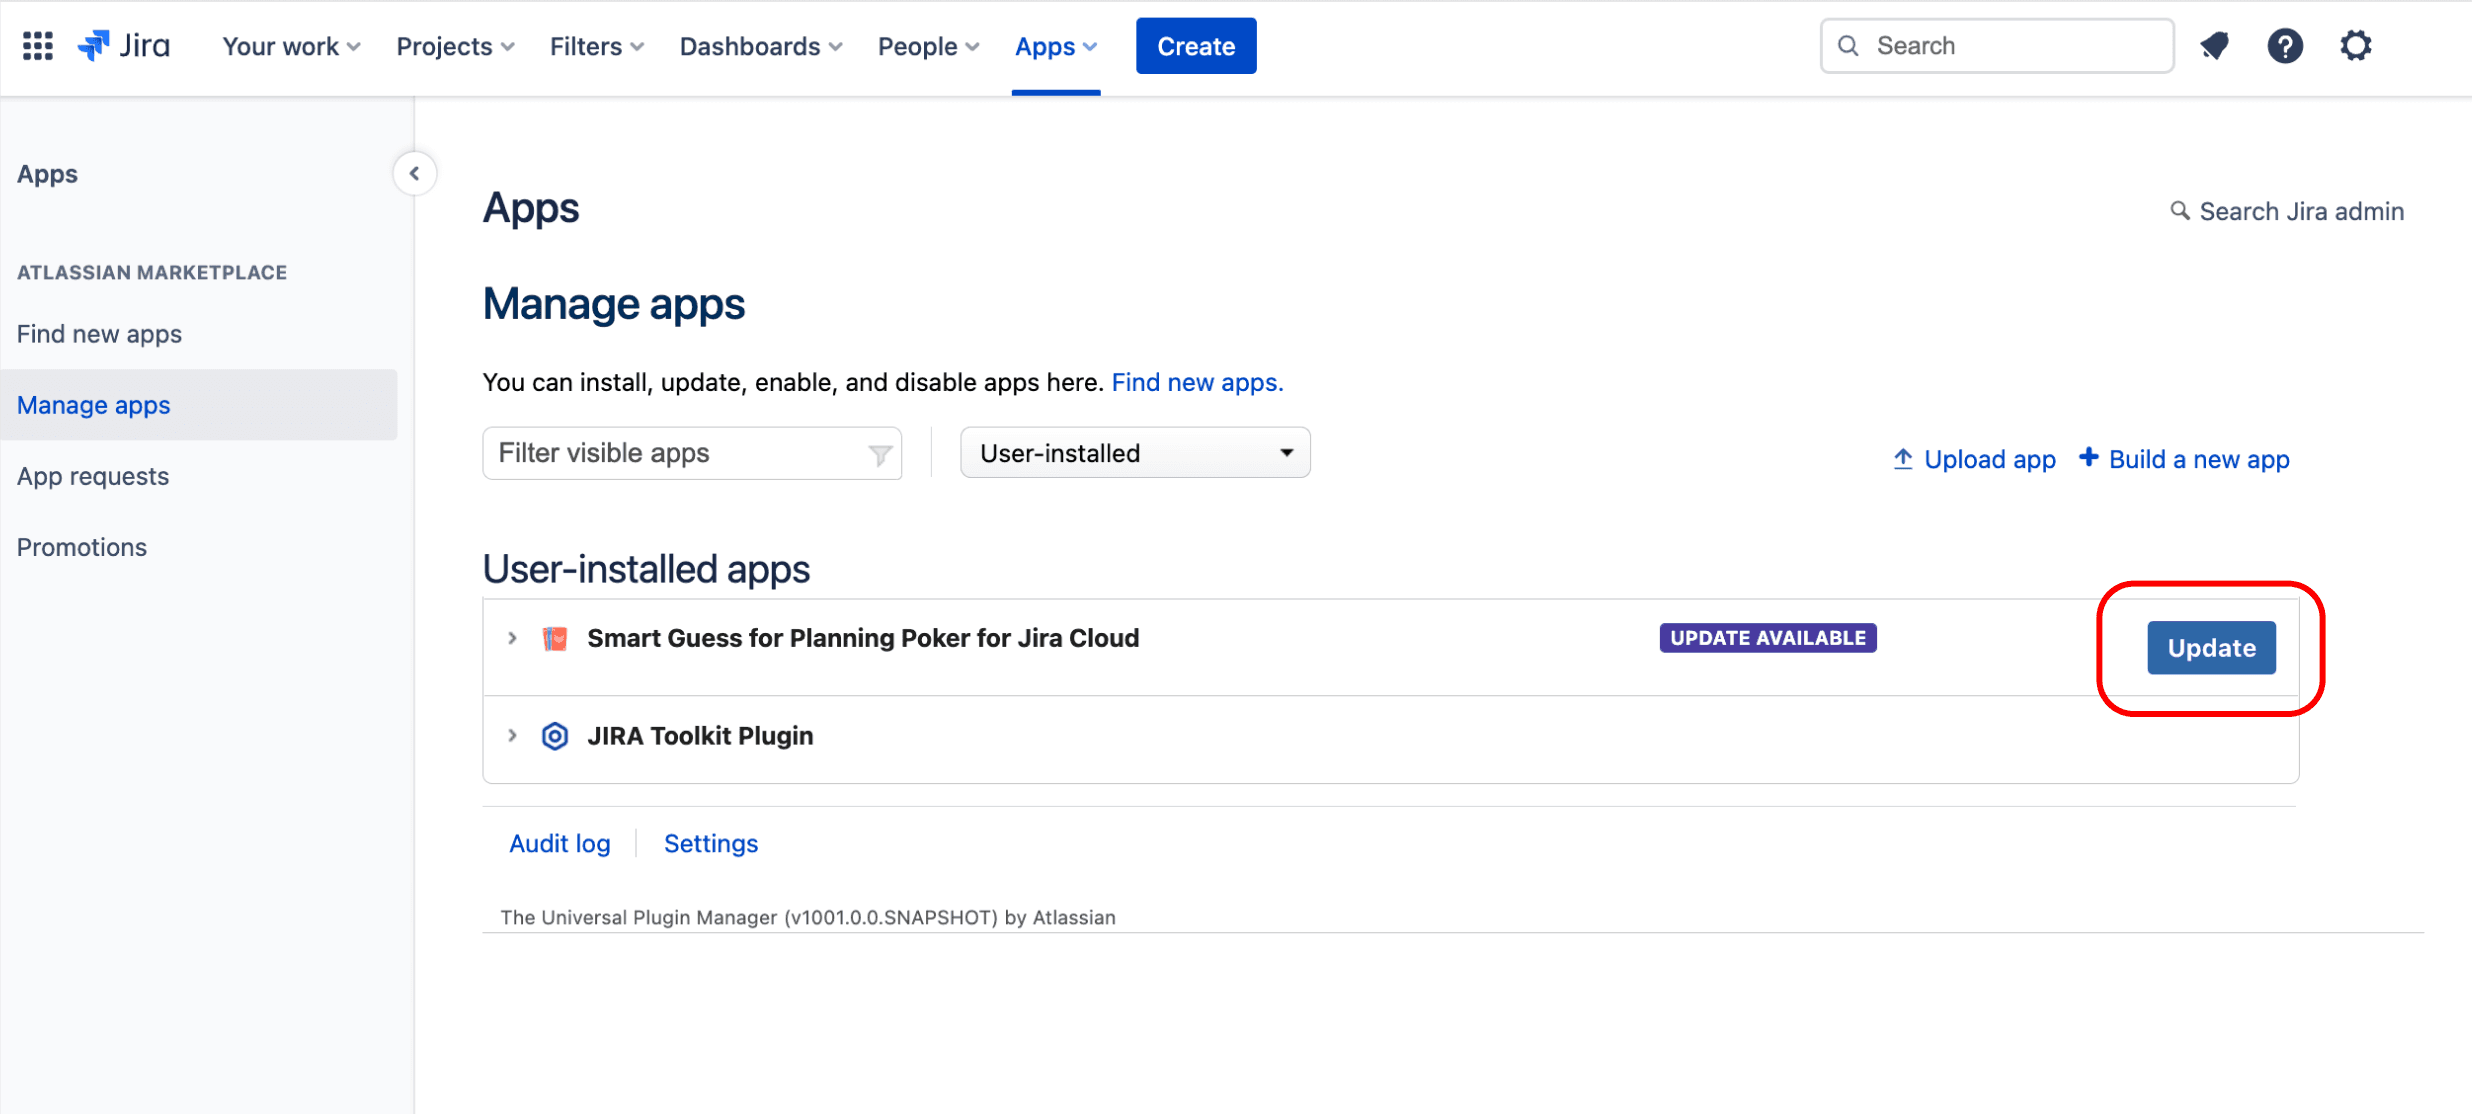The image size is (2472, 1114).
Task: Collapse the Apps sidebar panel
Action: [x=414, y=173]
